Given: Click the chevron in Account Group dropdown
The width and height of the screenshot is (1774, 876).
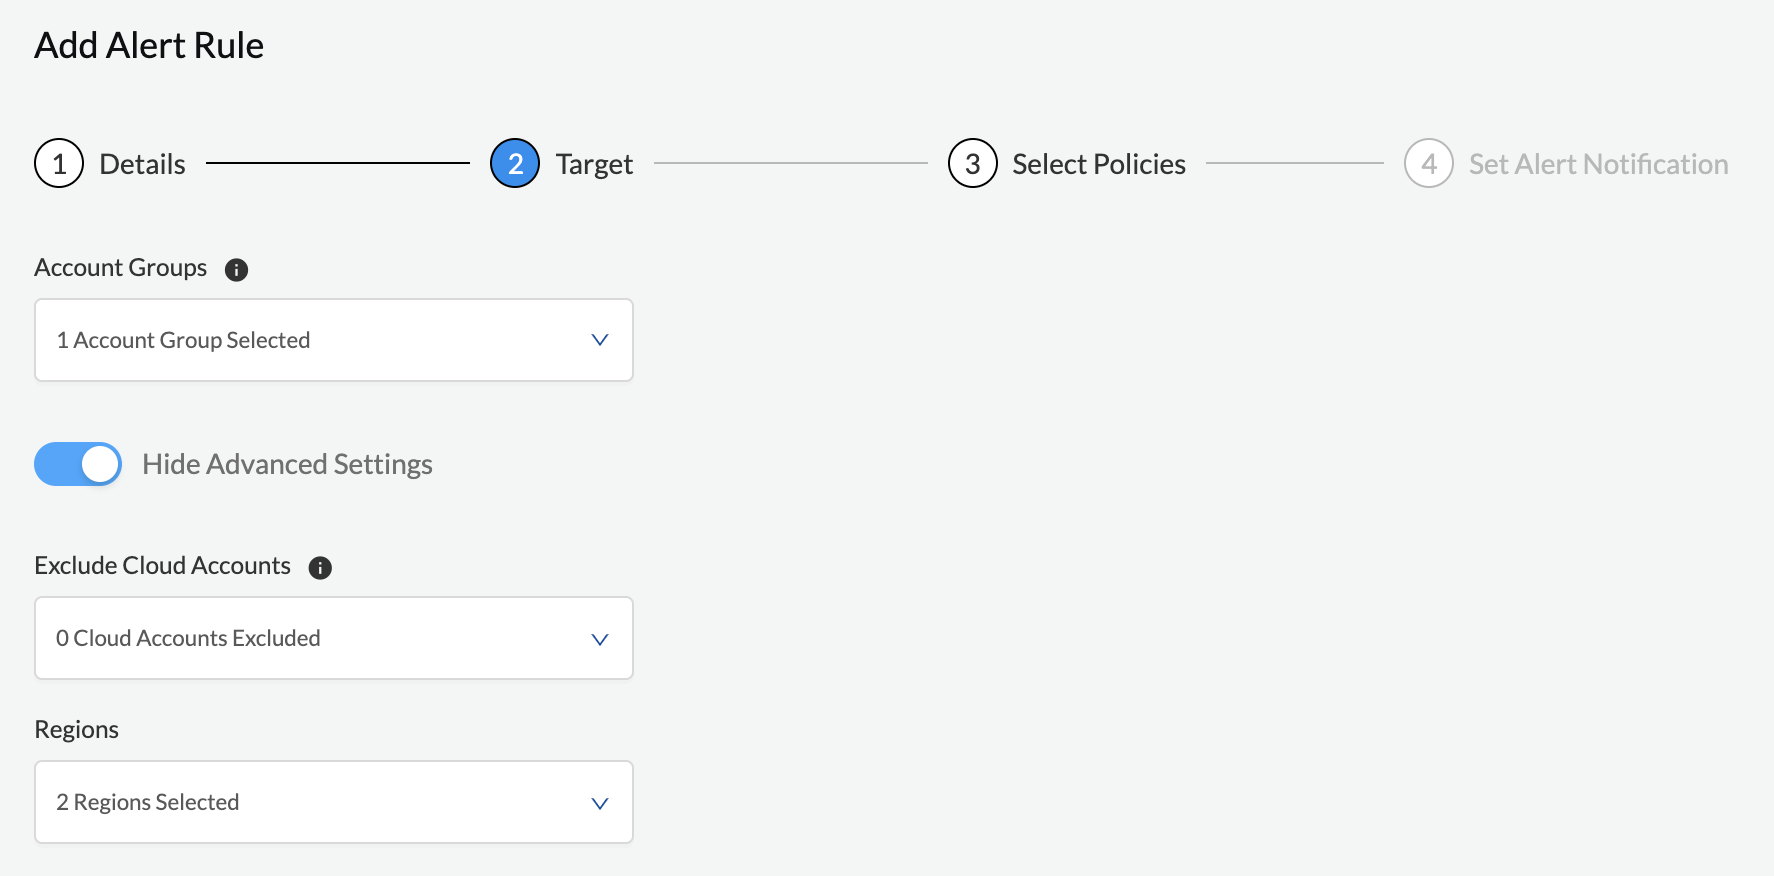Looking at the screenshot, I should tap(600, 340).
